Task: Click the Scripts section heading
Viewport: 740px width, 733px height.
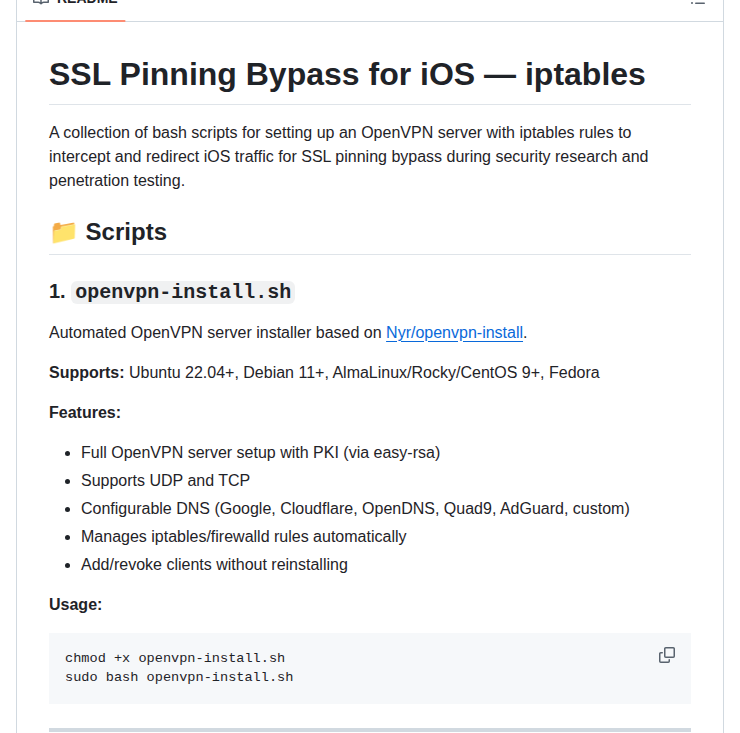Action: 126,232
